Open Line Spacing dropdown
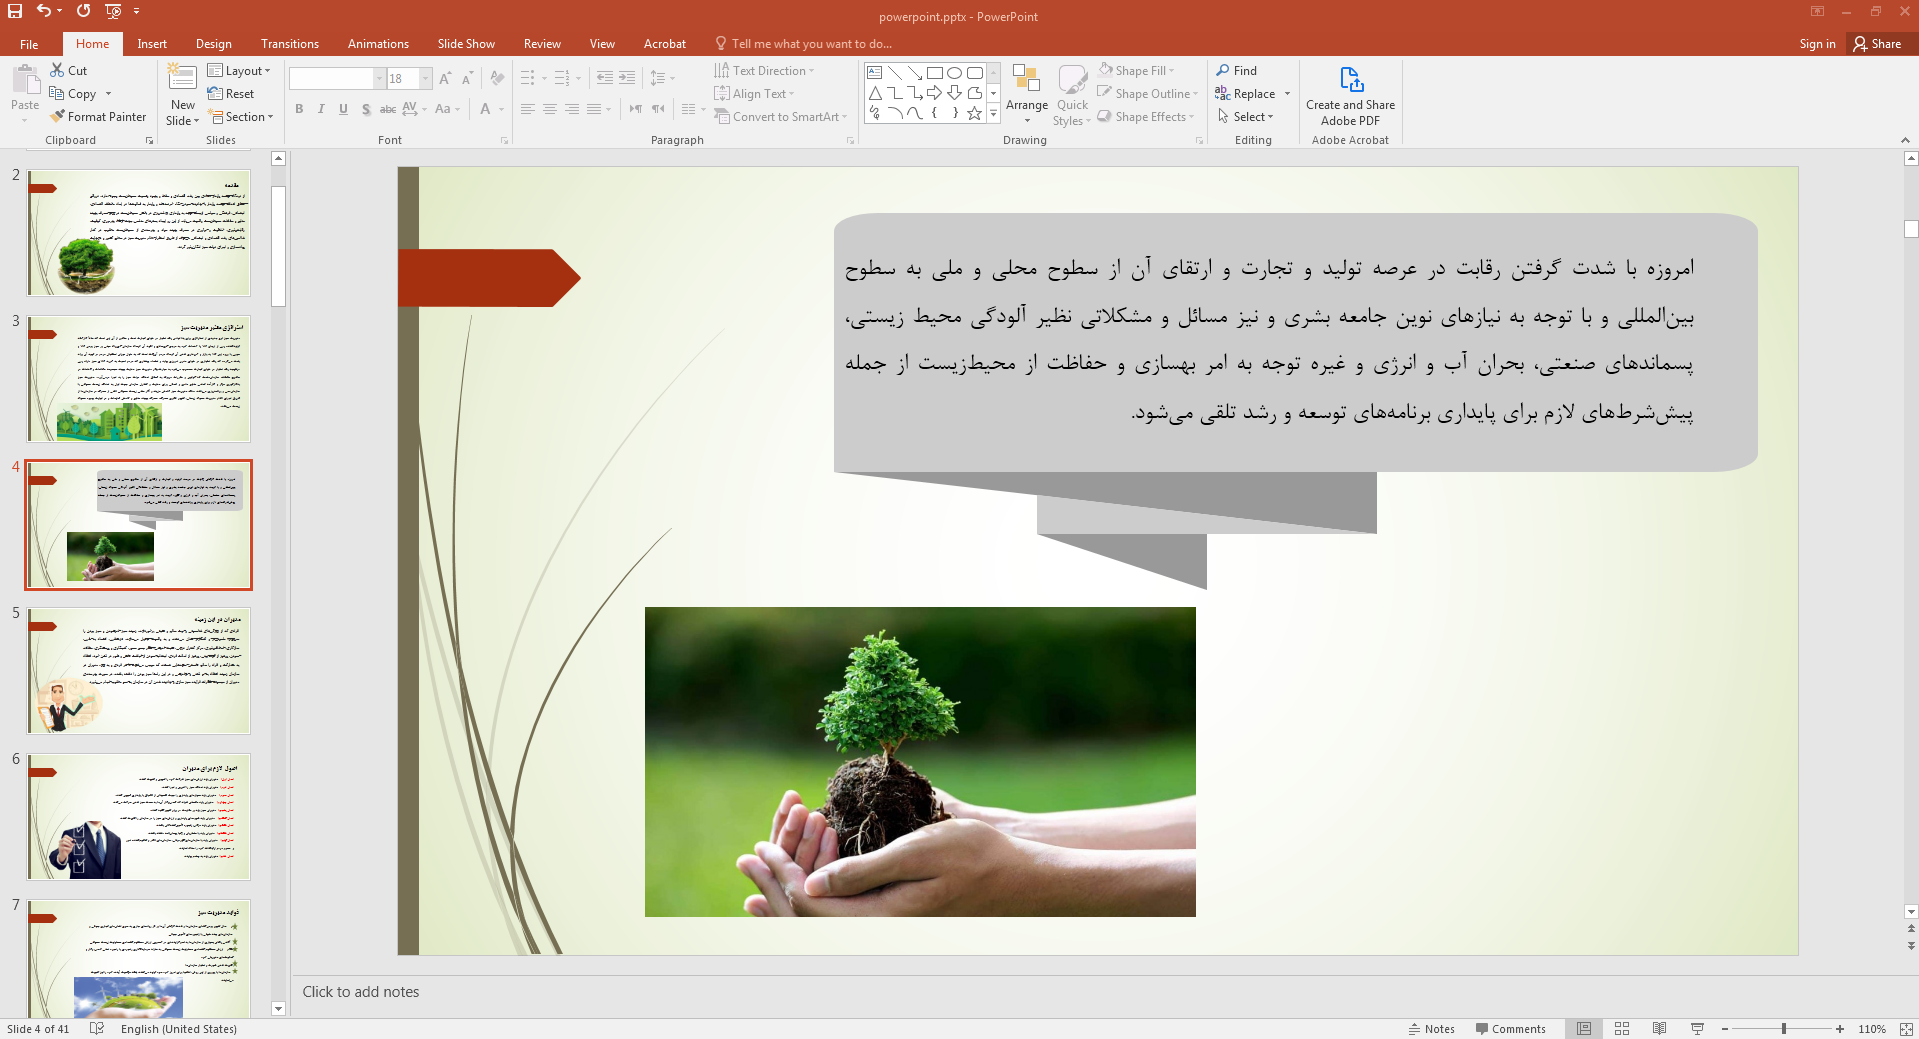 (663, 78)
